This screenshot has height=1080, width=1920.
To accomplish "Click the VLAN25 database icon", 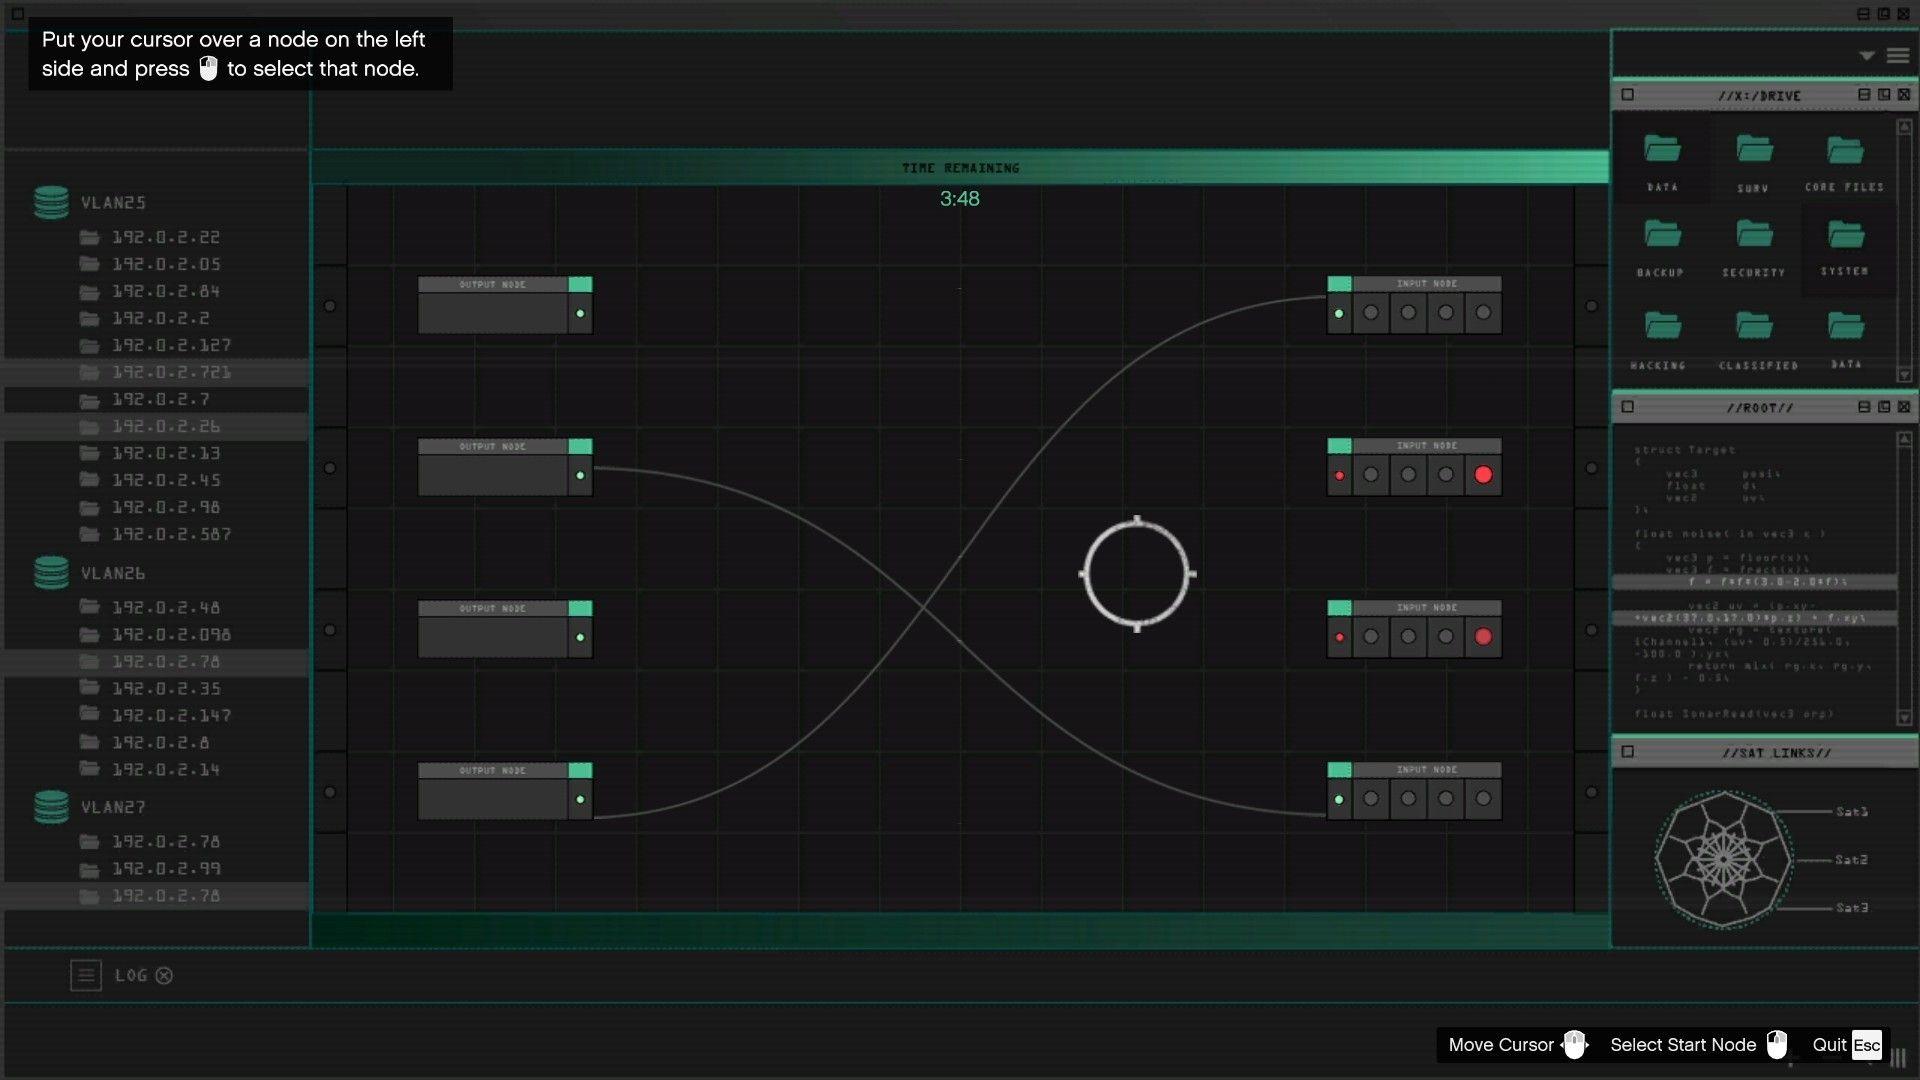I will tap(51, 202).
